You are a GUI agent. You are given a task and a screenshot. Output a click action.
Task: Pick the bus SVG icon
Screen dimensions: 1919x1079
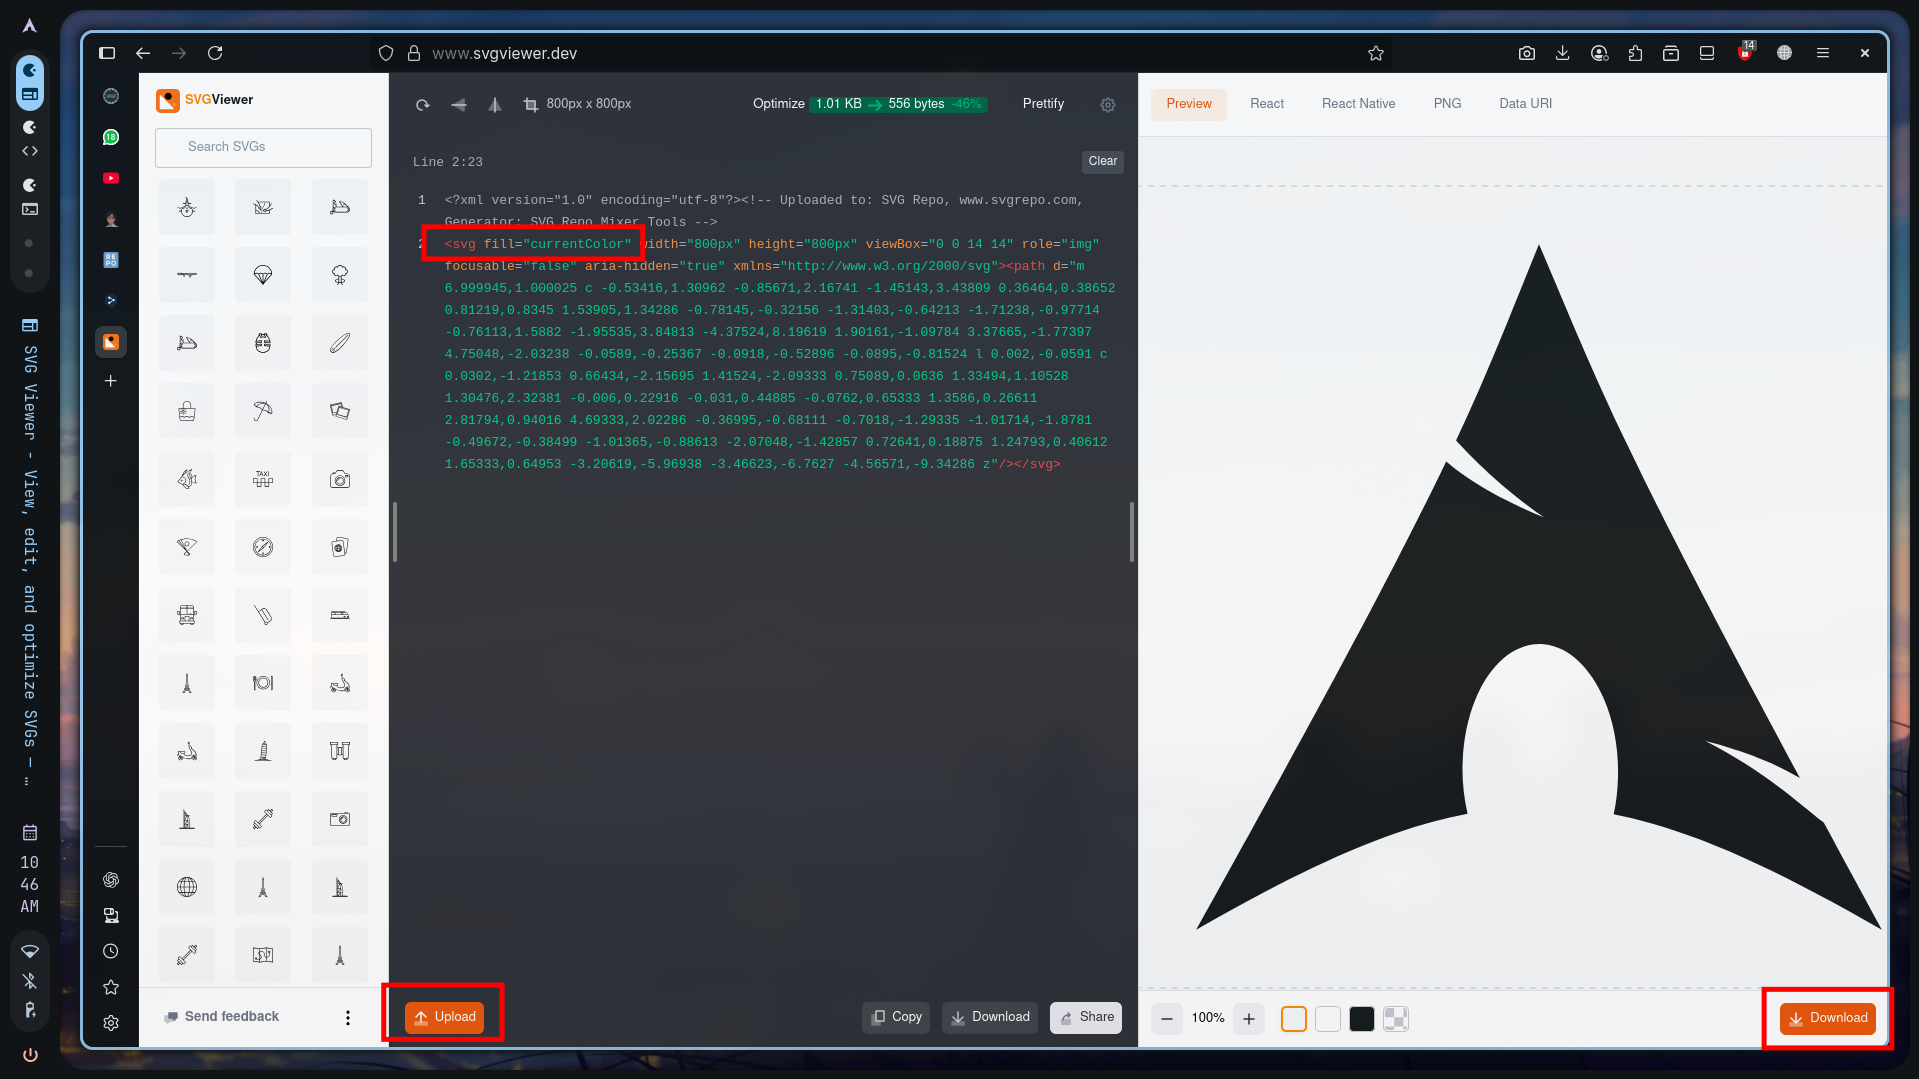(187, 615)
